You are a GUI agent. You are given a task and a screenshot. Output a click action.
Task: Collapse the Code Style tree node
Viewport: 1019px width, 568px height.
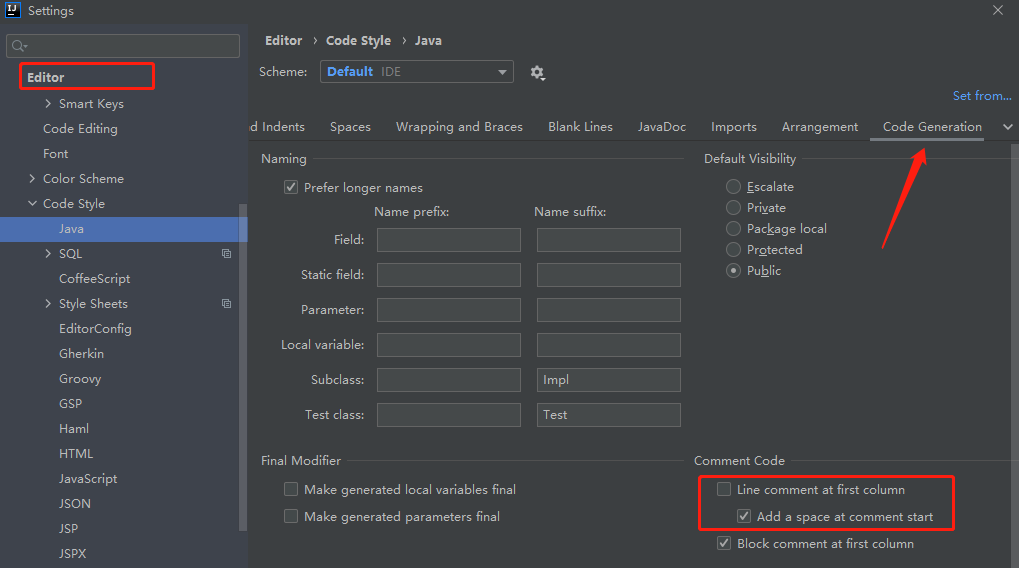[x=32, y=204]
